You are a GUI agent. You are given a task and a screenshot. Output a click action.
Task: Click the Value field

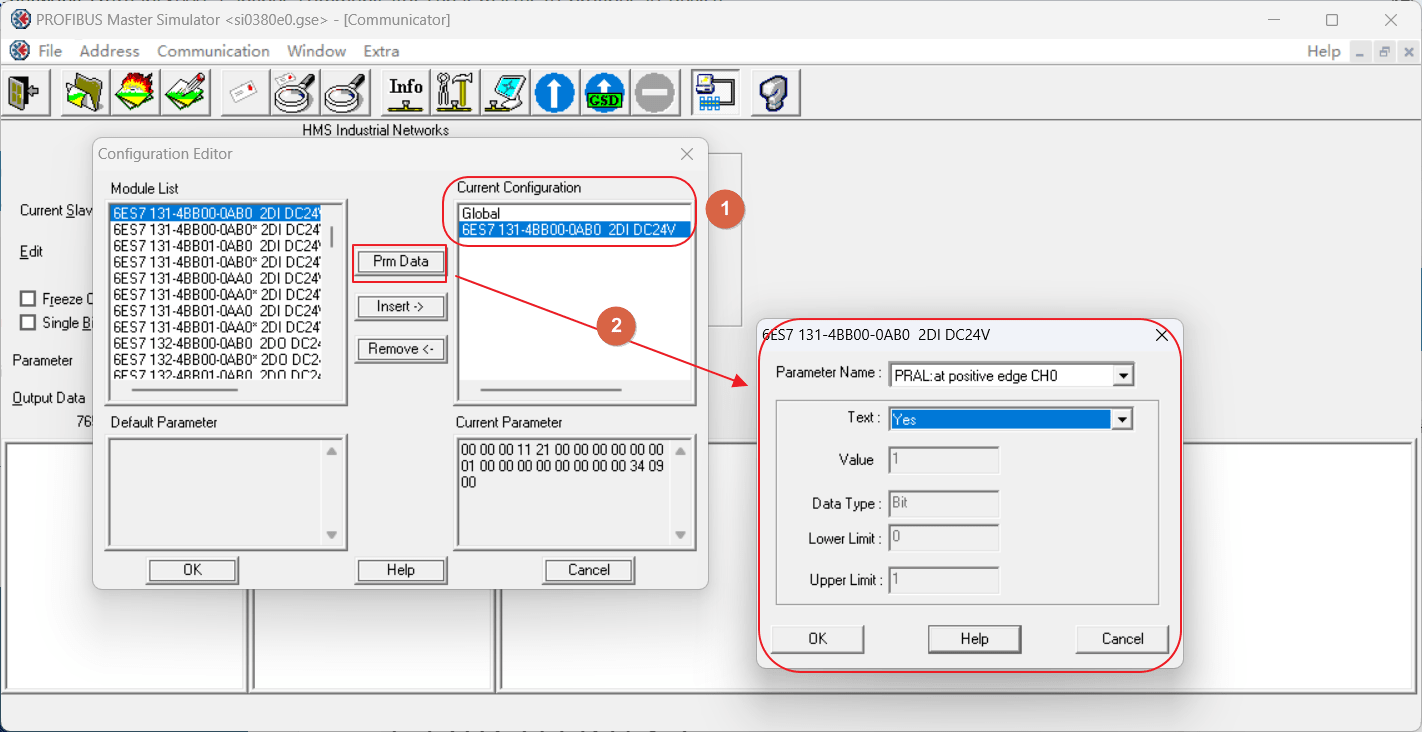coord(942,460)
